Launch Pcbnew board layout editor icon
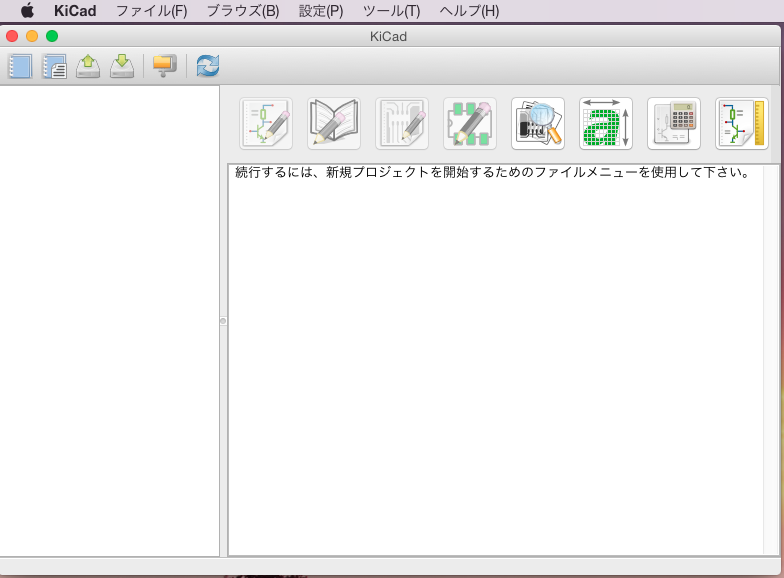The width and height of the screenshot is (784, 578). pos(402,124)
